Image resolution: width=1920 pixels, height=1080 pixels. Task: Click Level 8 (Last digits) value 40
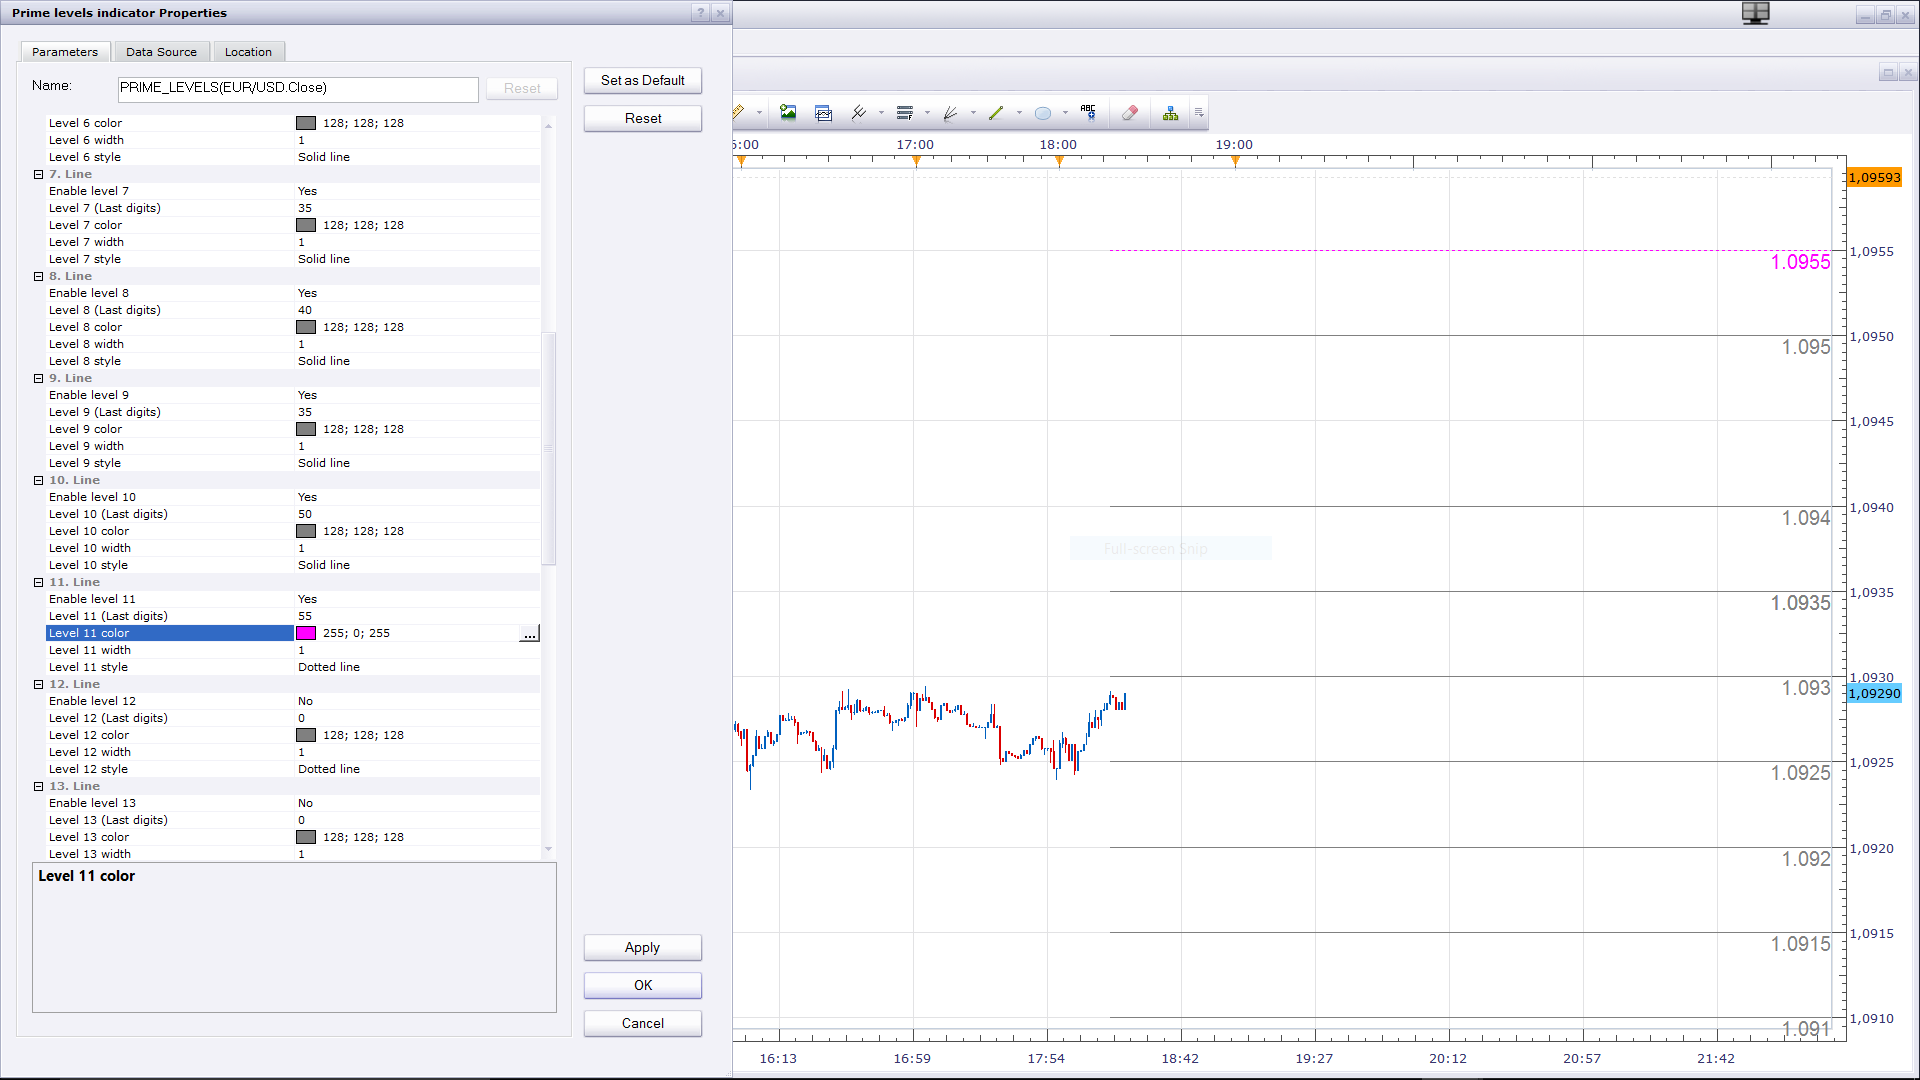click(x=305, y=310)
